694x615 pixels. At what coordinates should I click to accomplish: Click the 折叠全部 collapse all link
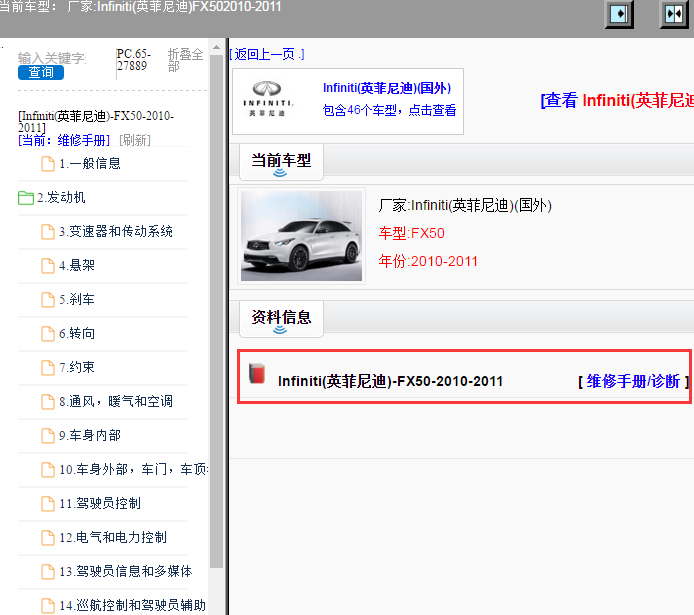coord(185,60)
